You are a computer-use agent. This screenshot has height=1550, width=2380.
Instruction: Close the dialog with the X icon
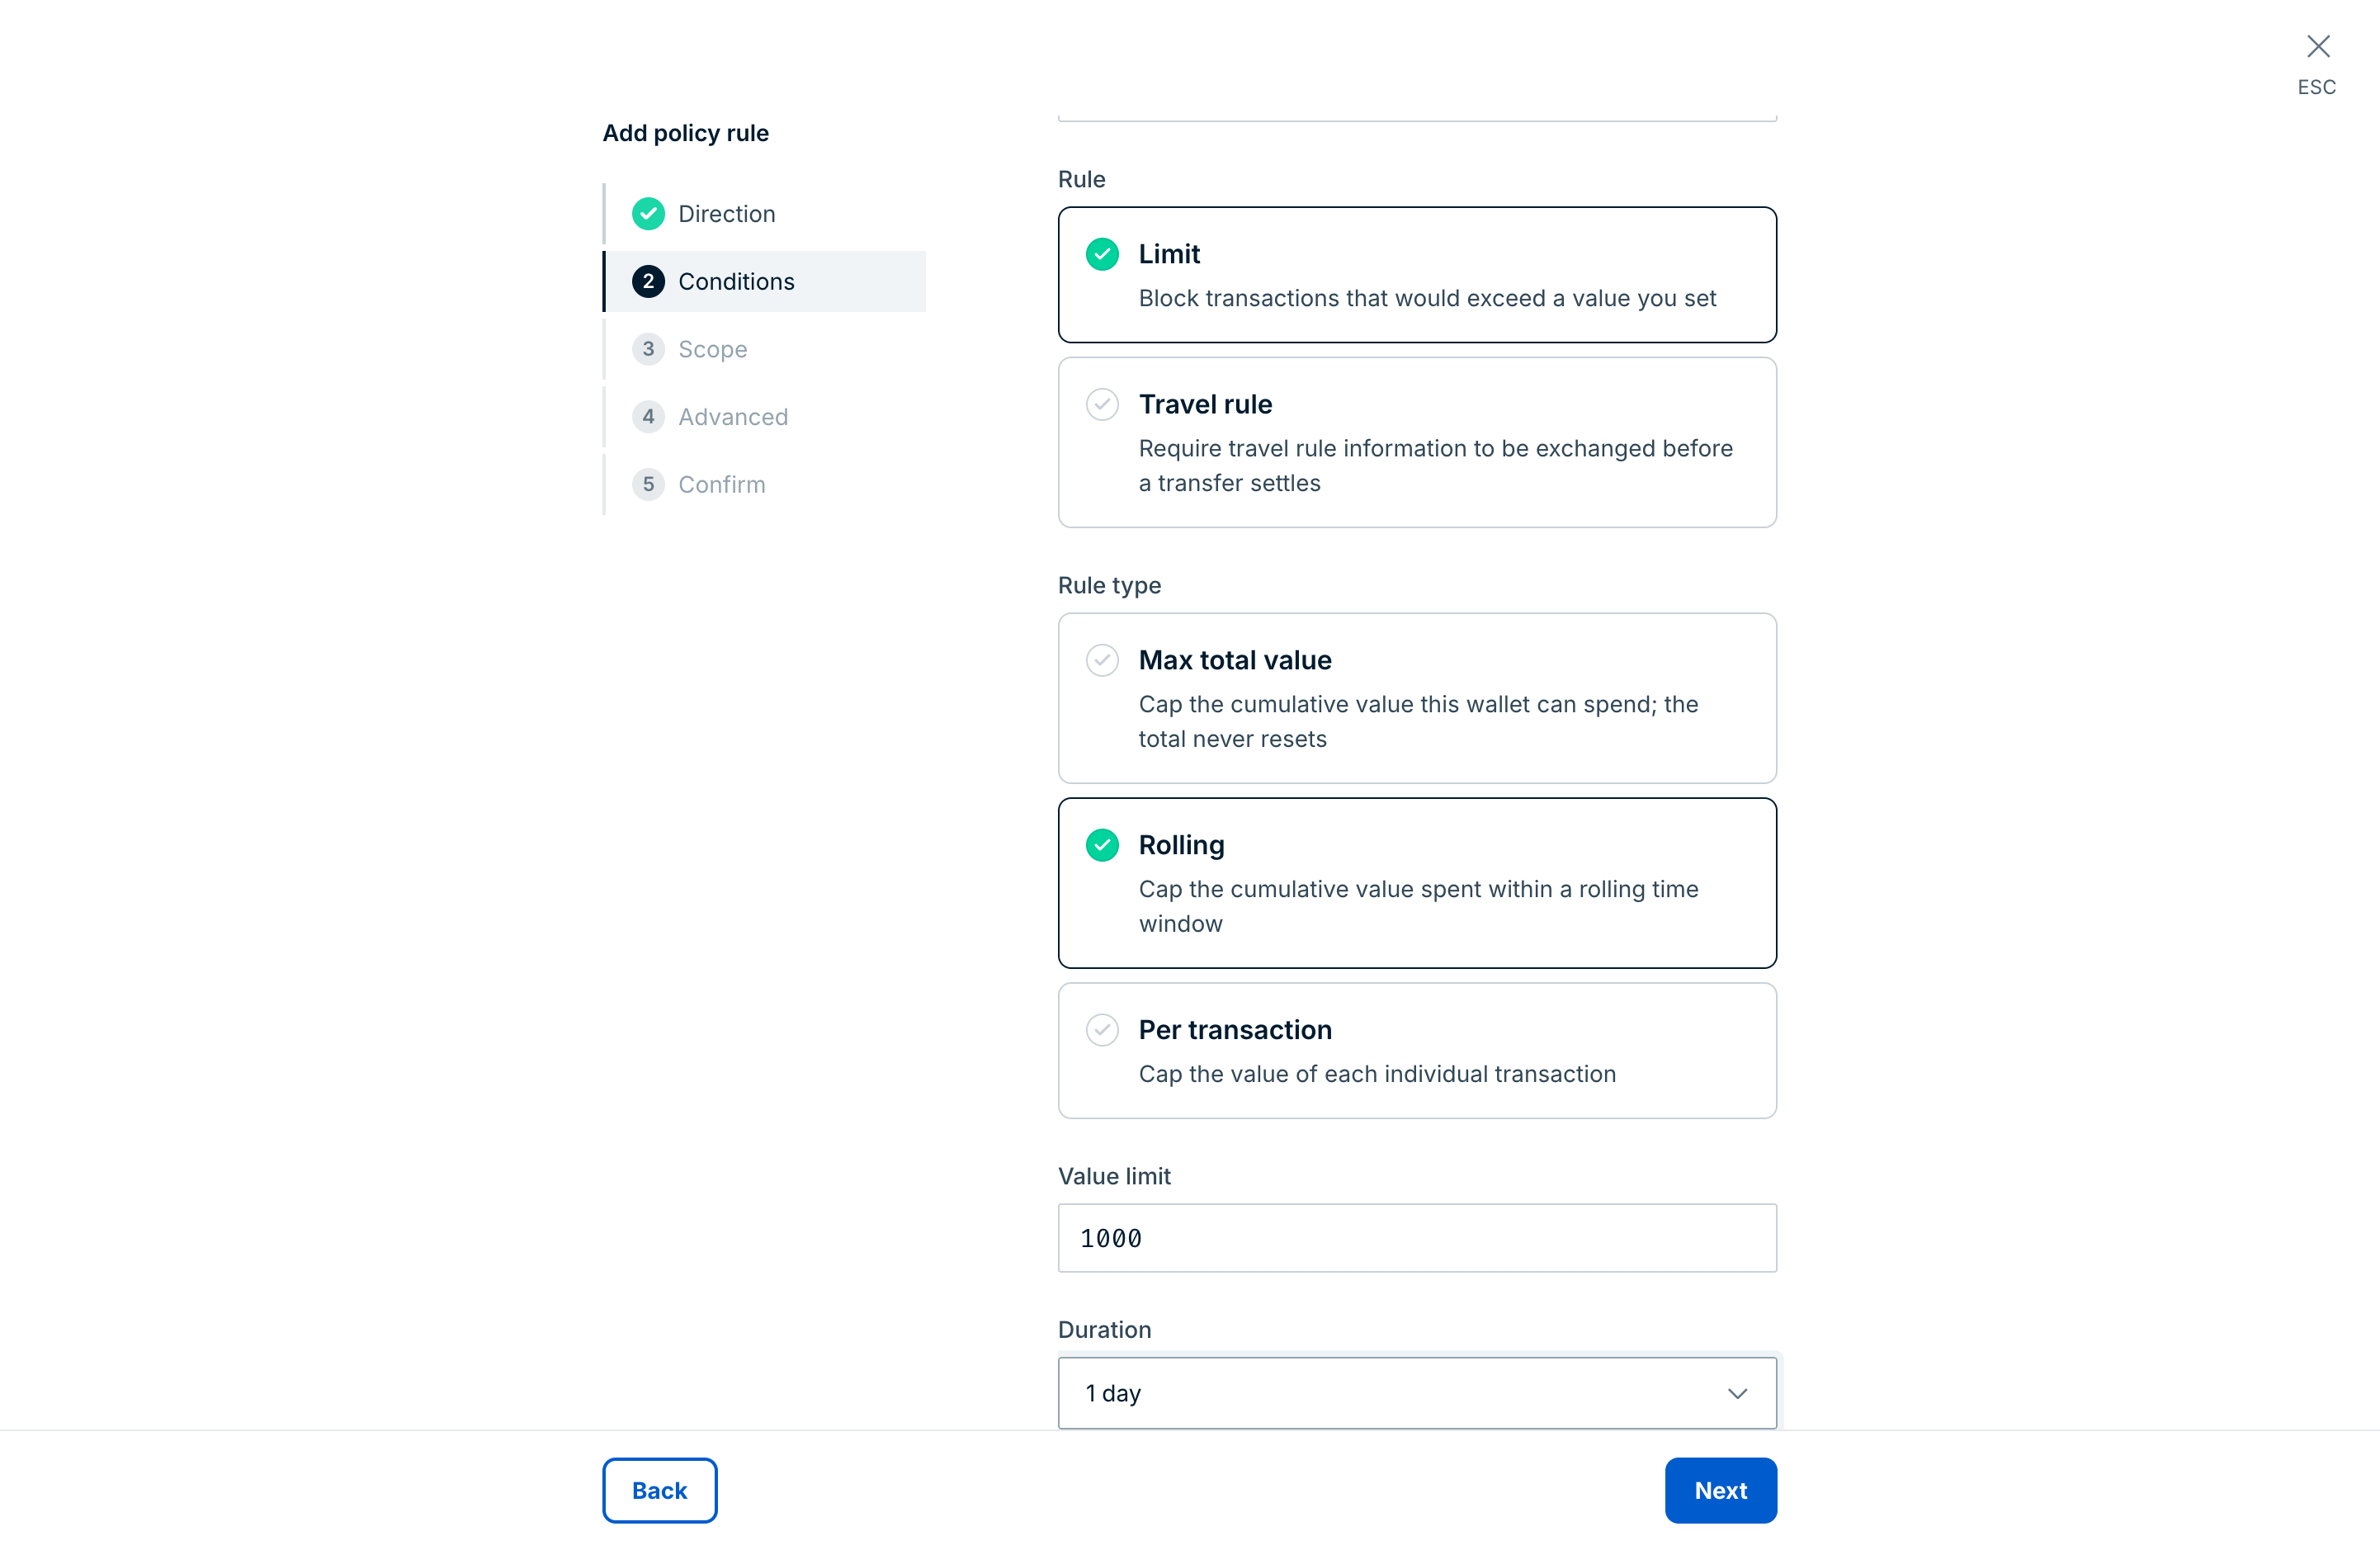tap(2317, 46)
